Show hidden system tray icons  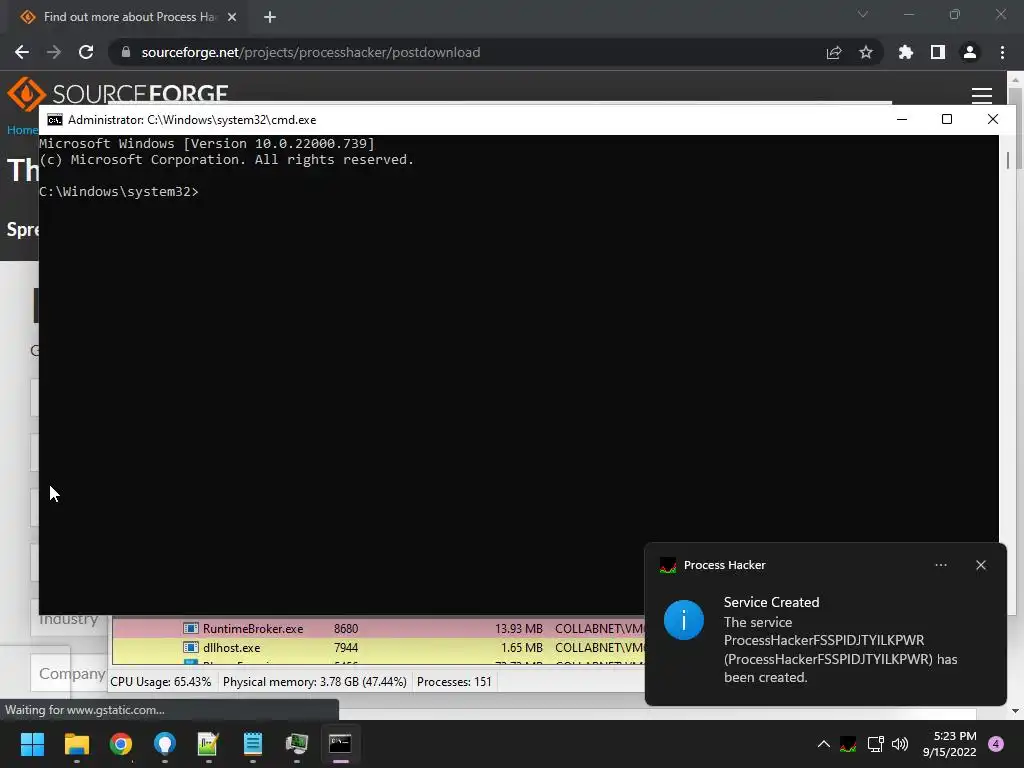pyautogui.click(x=824, y=744)
